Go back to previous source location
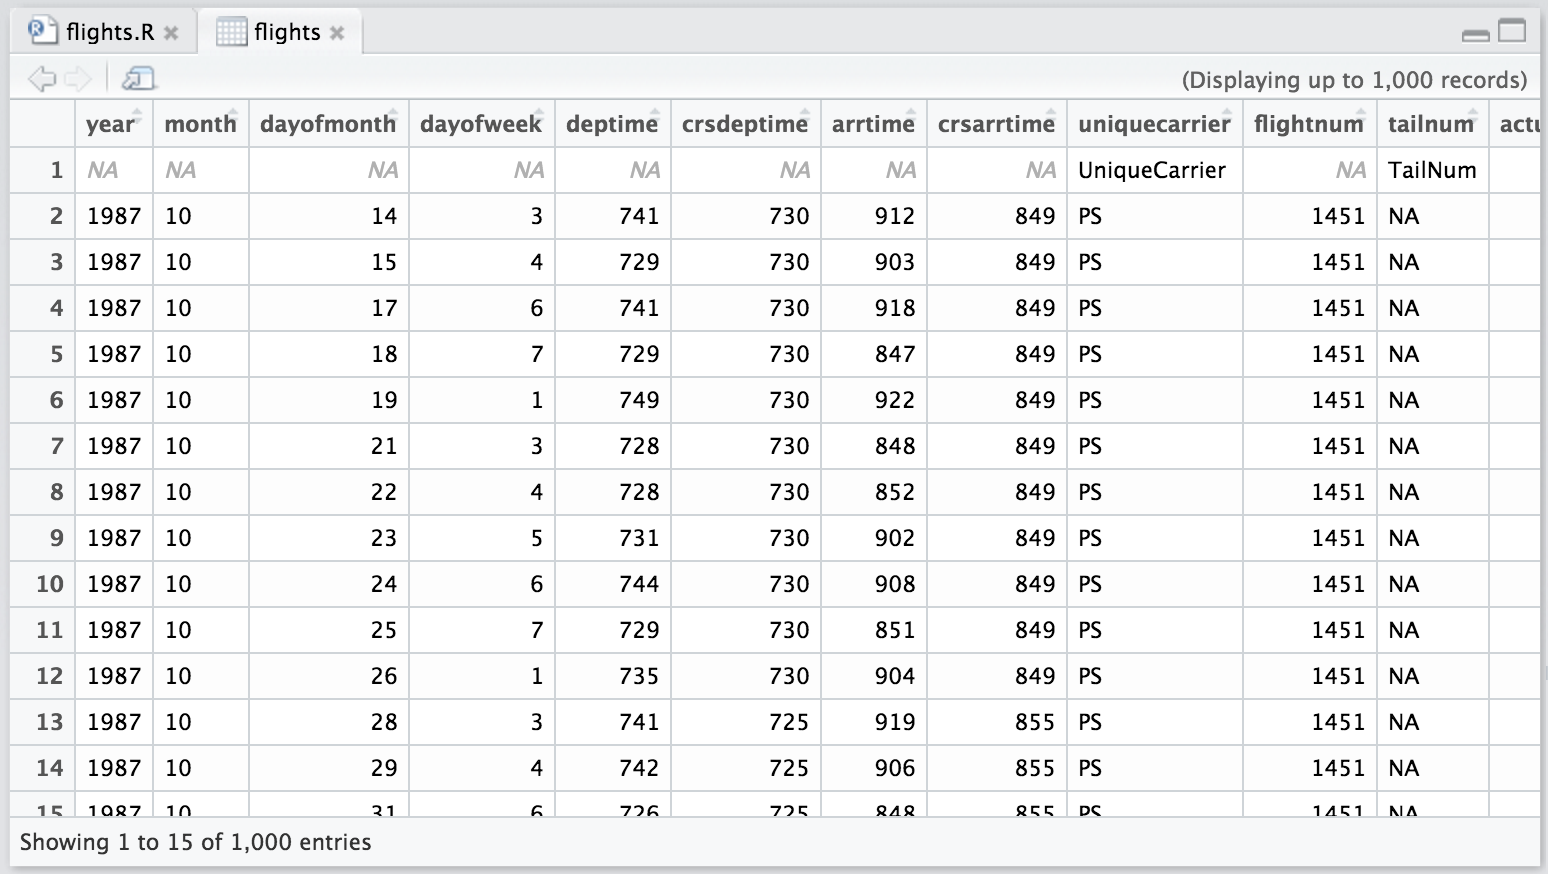1548x874 pixels. (41, 78)
